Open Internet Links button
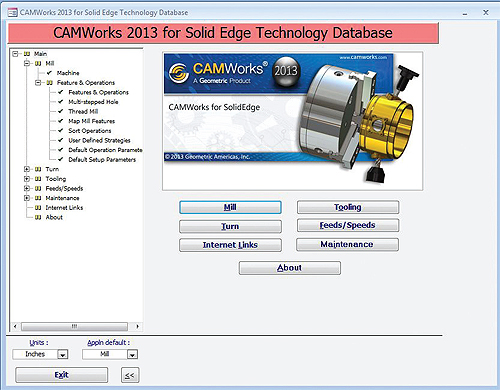 (x=230, y=245)
